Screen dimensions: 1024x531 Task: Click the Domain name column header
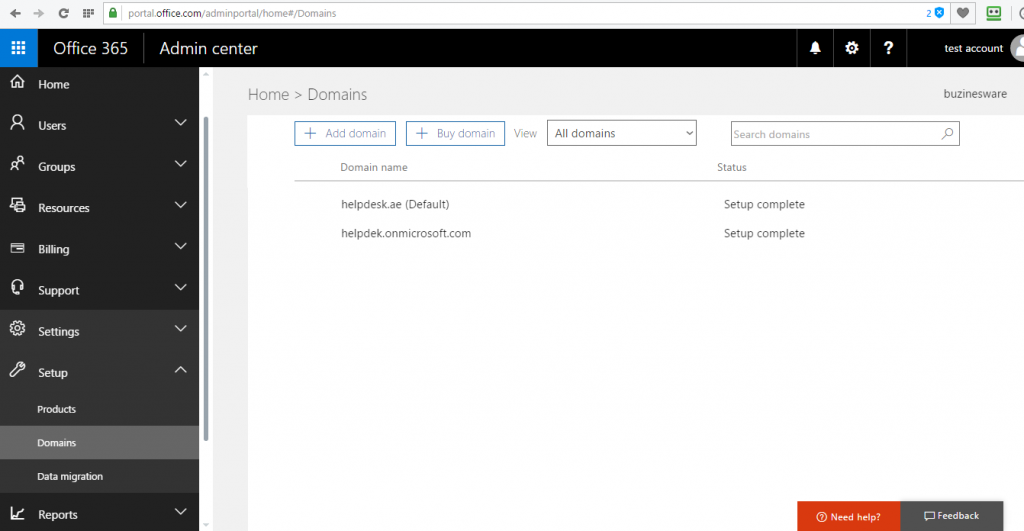(x=374, y=167)
